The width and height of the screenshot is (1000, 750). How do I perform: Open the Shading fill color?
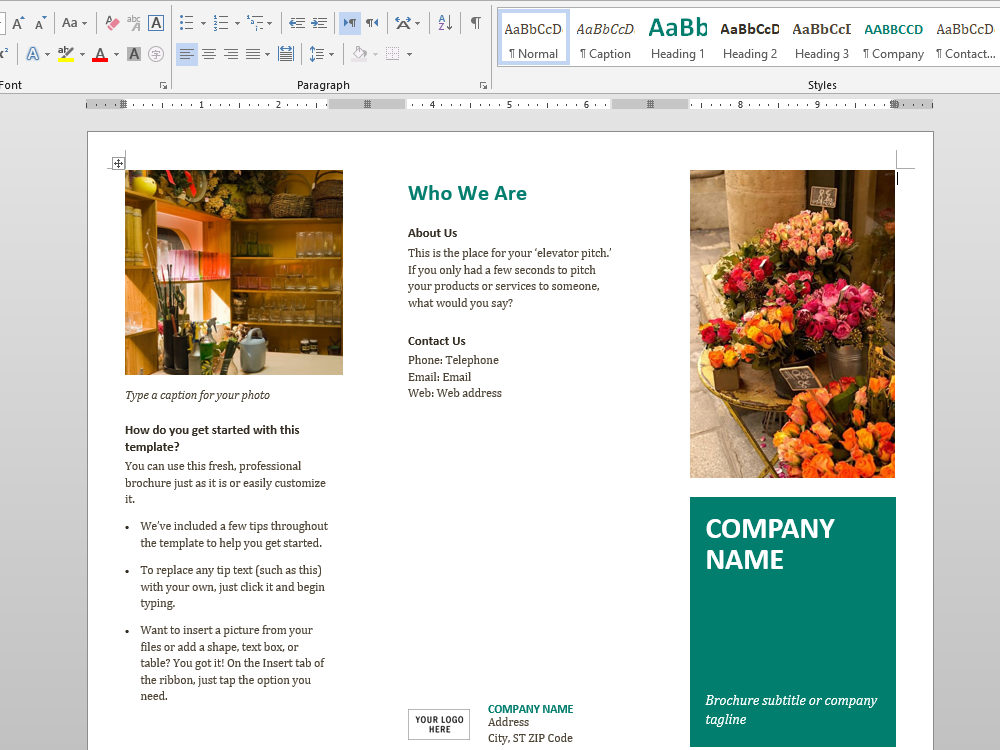360,54
